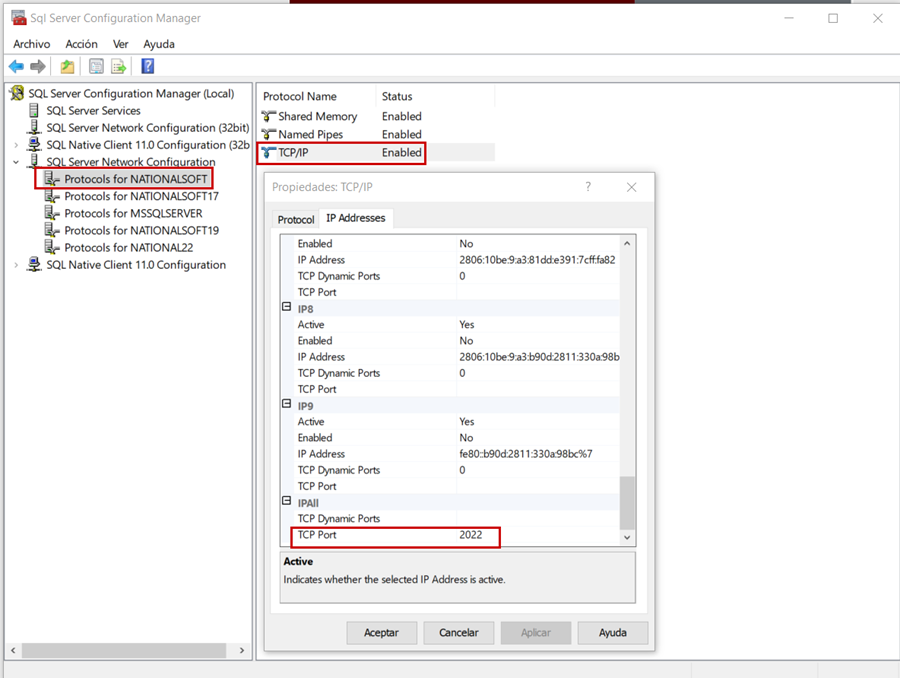The image size is (900, 678).
Task: Click the property list vertical scrollbar thumb
Action: click(627, 503)
